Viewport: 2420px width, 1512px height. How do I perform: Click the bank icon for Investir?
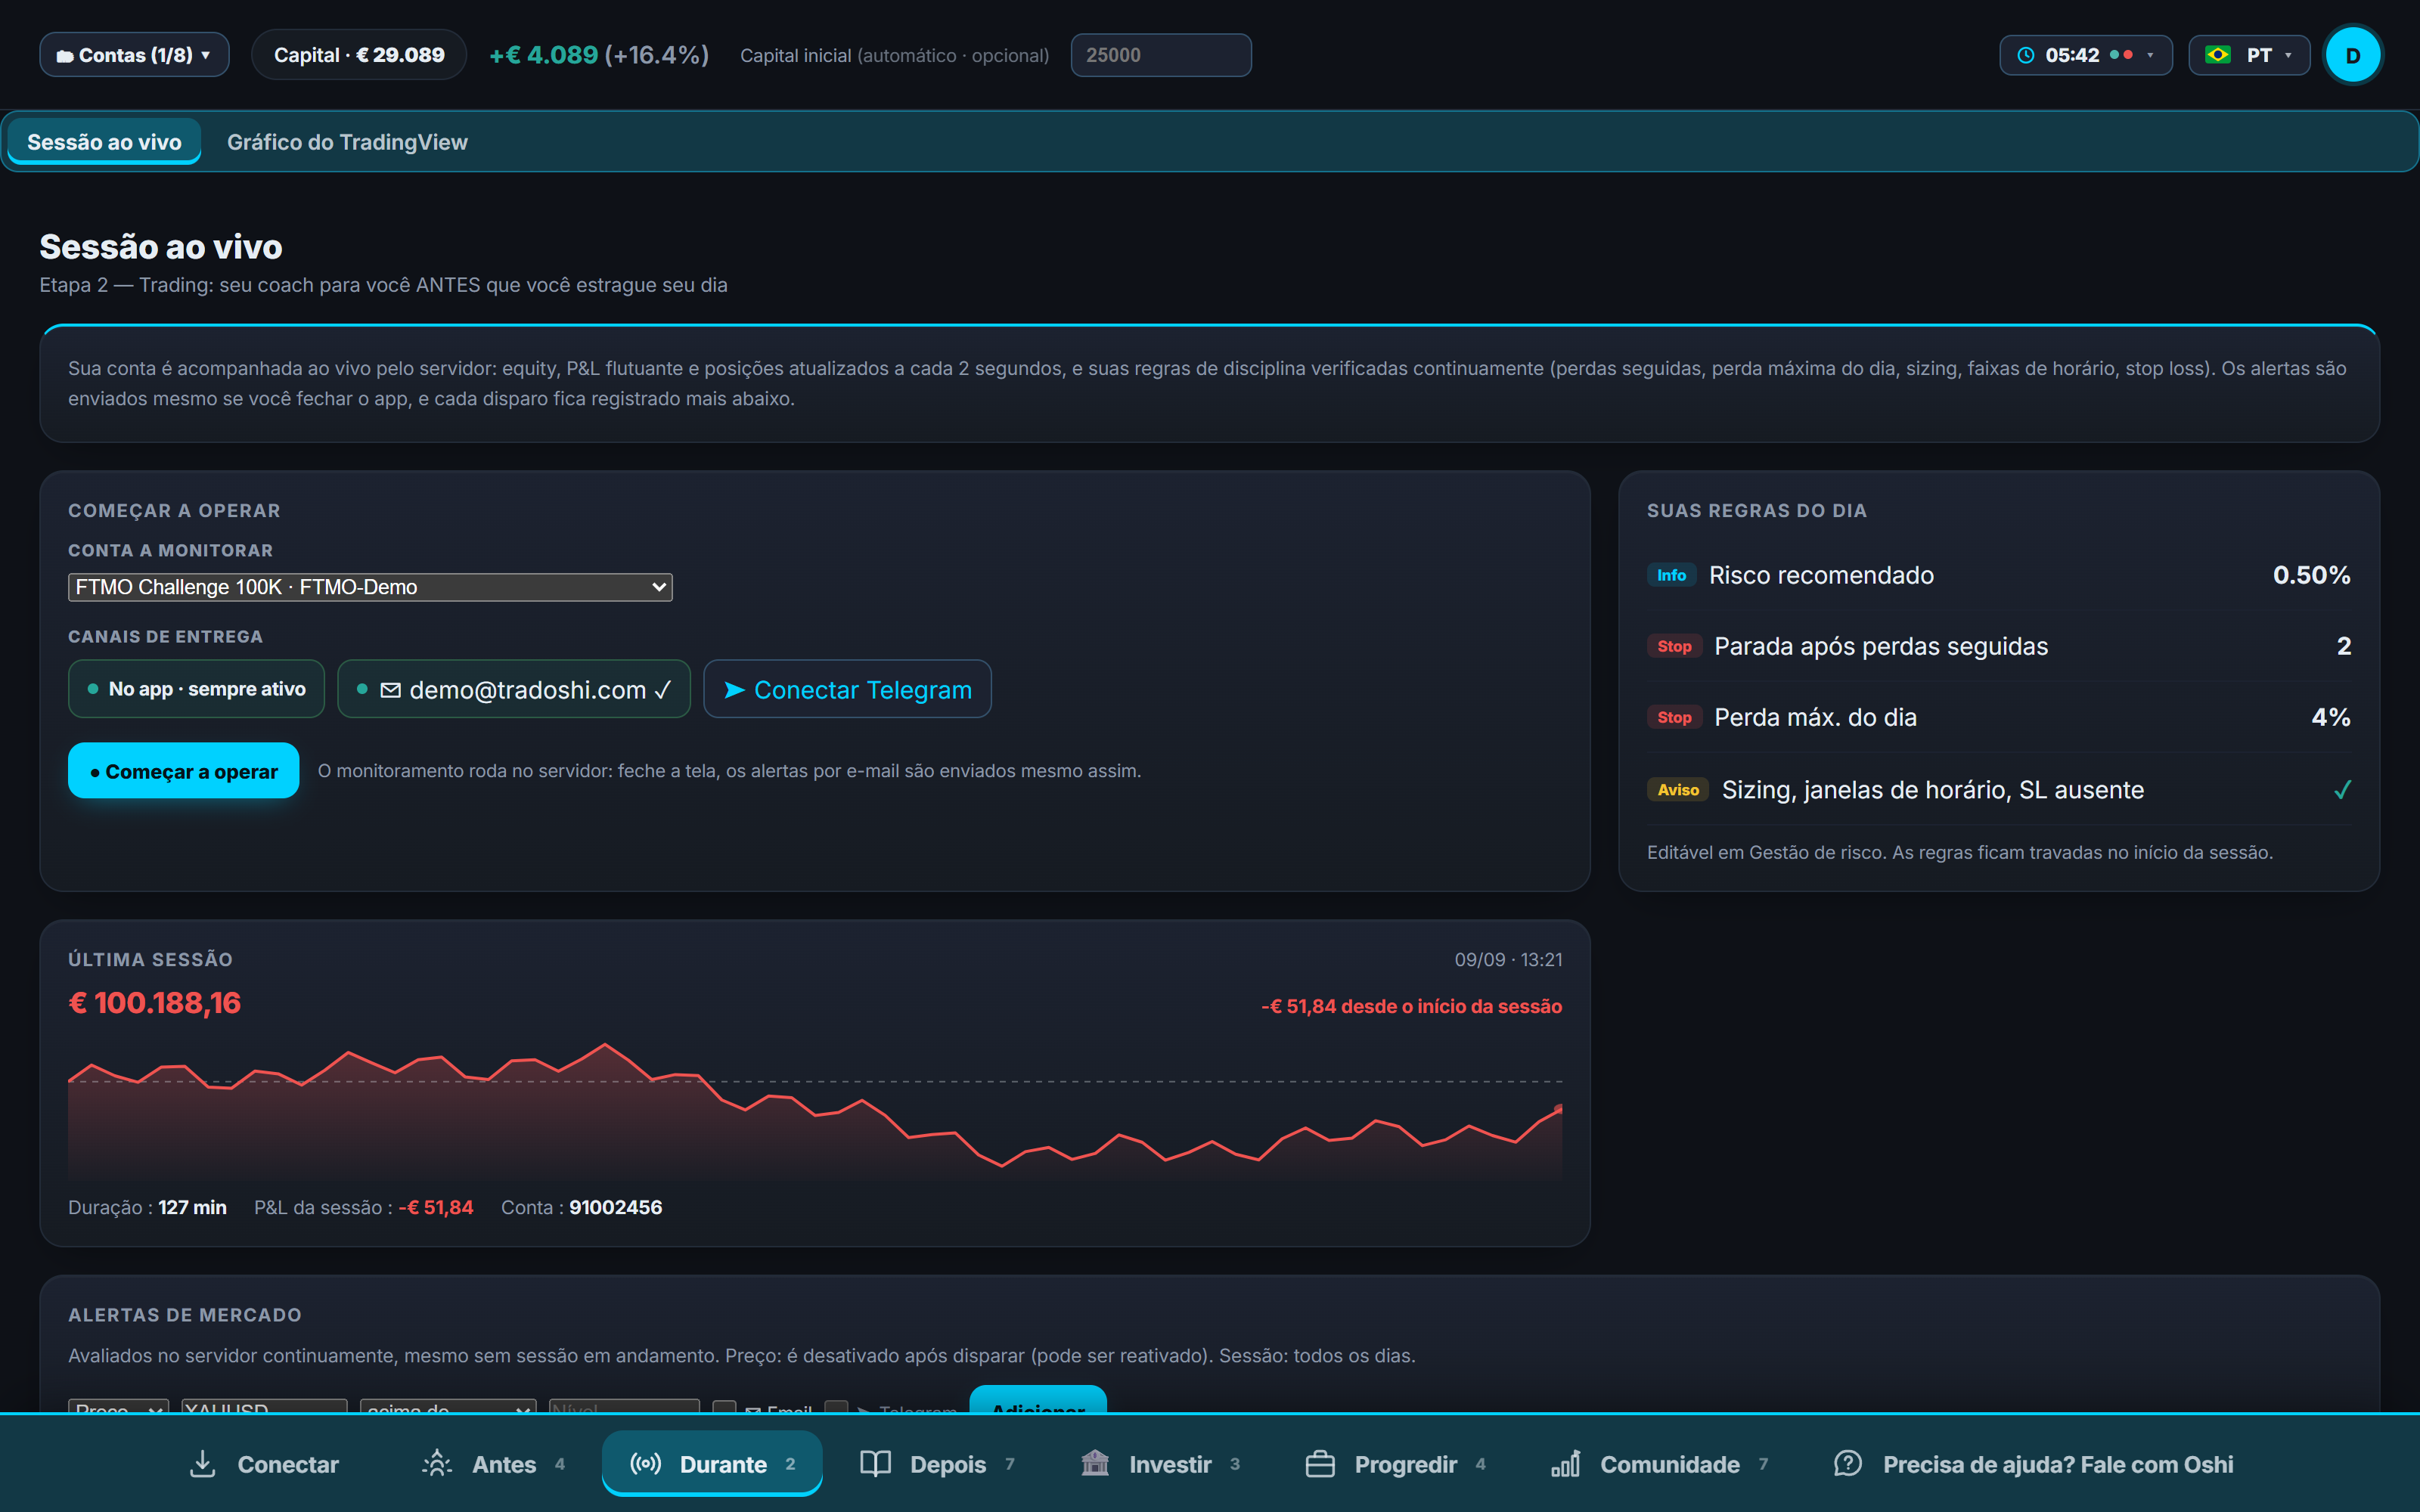pyautogui.click(x=1095, y=1464)
